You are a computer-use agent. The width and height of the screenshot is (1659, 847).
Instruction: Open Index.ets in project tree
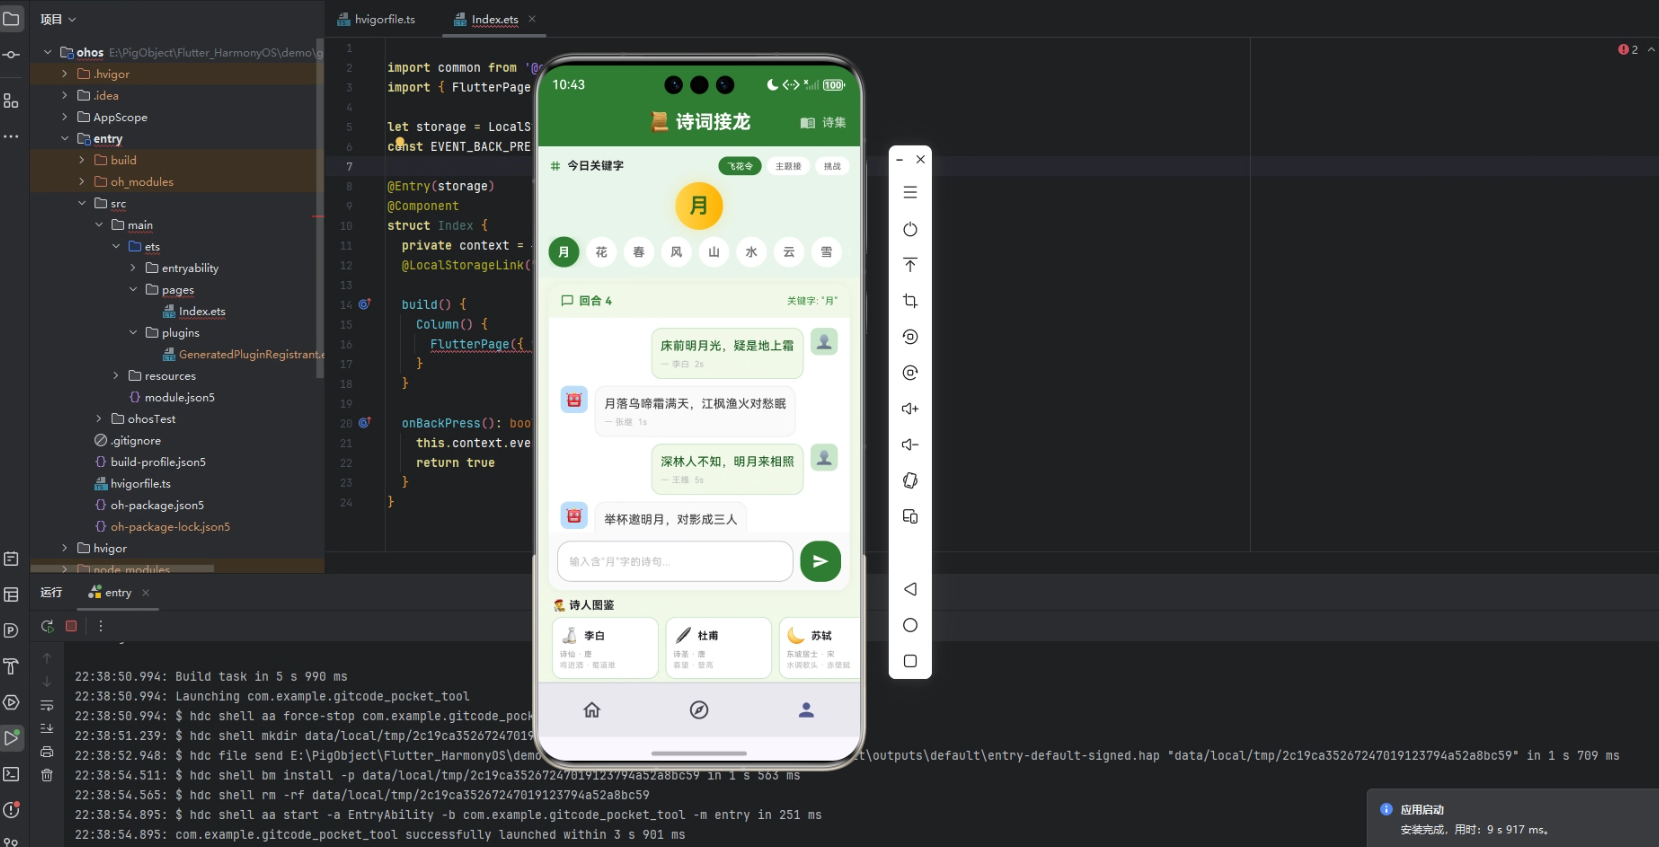[194, 312]
